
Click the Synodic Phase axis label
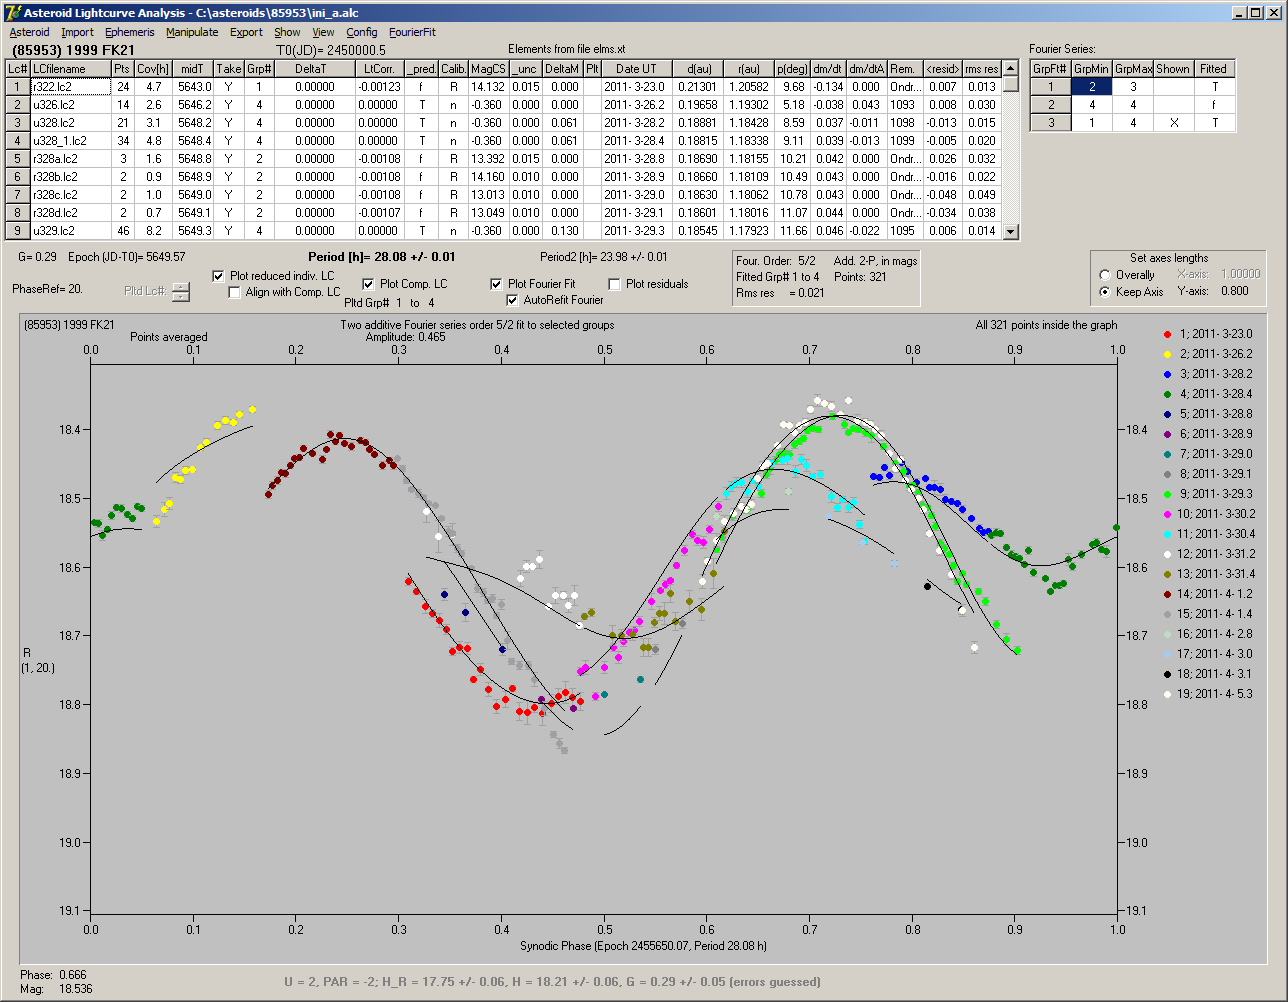[x=643, y=945]
